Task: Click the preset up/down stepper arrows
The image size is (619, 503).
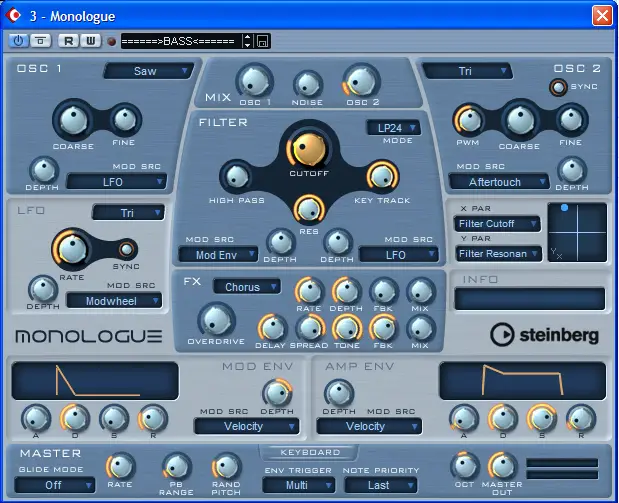Action: [x=247, y=41]
